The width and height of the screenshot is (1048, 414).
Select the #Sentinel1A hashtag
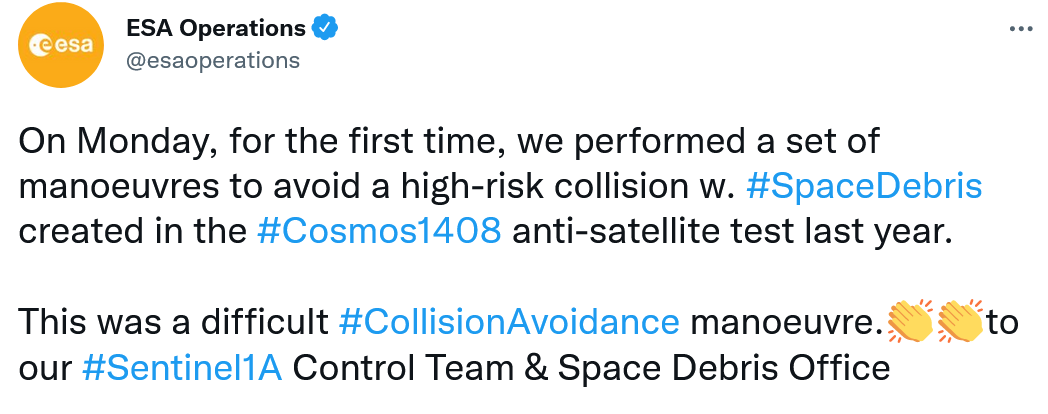[x=183, y=367]
